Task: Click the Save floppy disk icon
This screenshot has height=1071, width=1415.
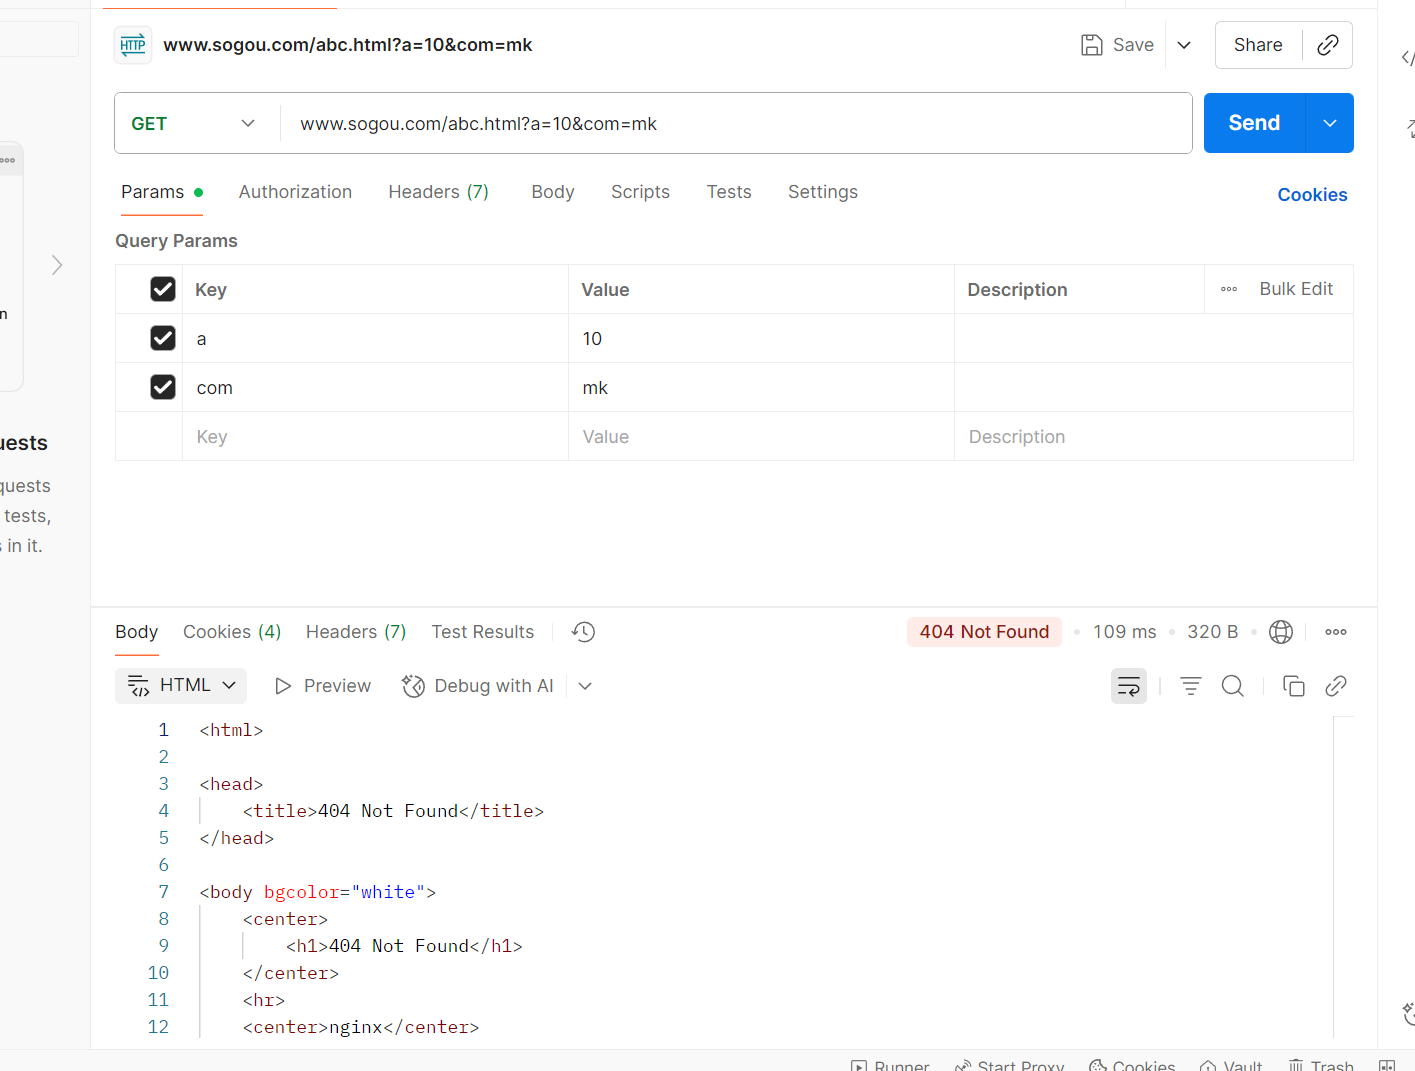Action: (1092, 45)
